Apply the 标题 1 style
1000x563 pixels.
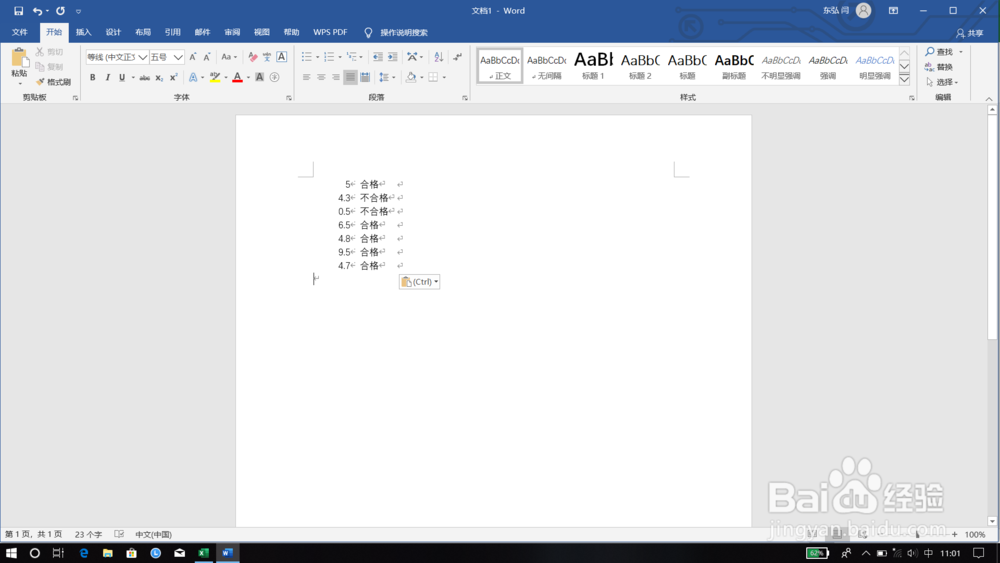click(593, 66)
